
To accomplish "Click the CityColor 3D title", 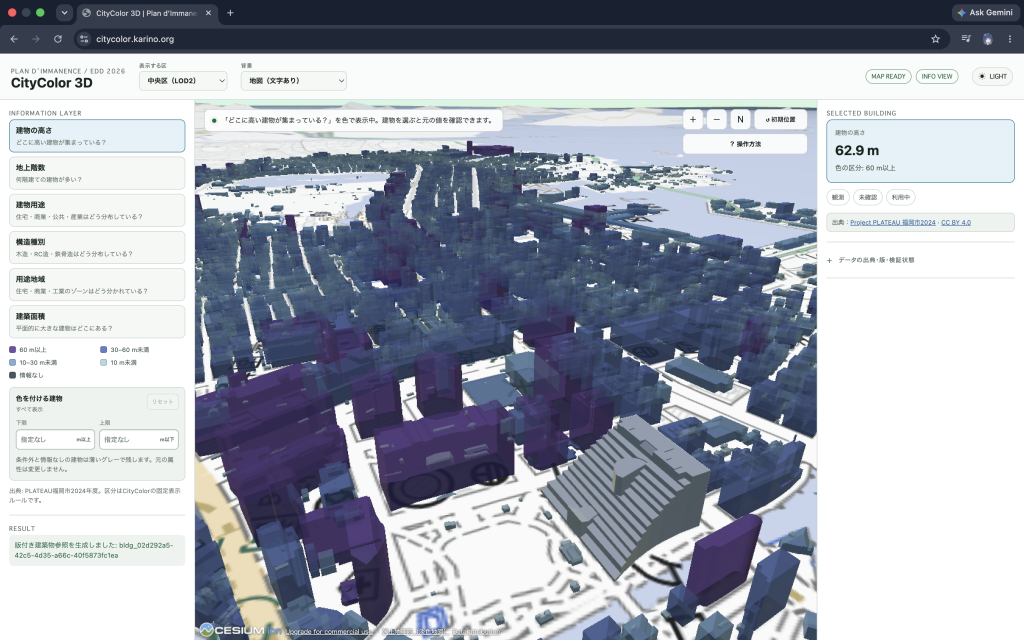I will (52, 83).
